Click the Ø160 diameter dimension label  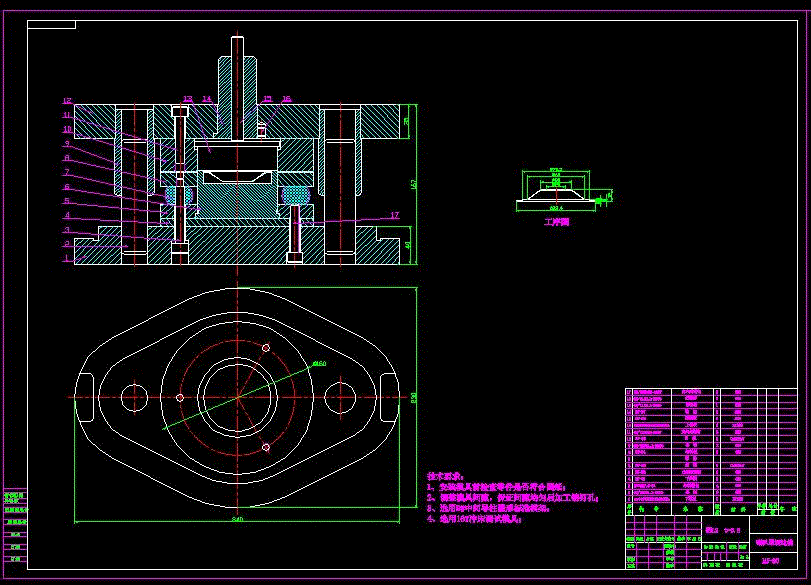tap(320, 364)
